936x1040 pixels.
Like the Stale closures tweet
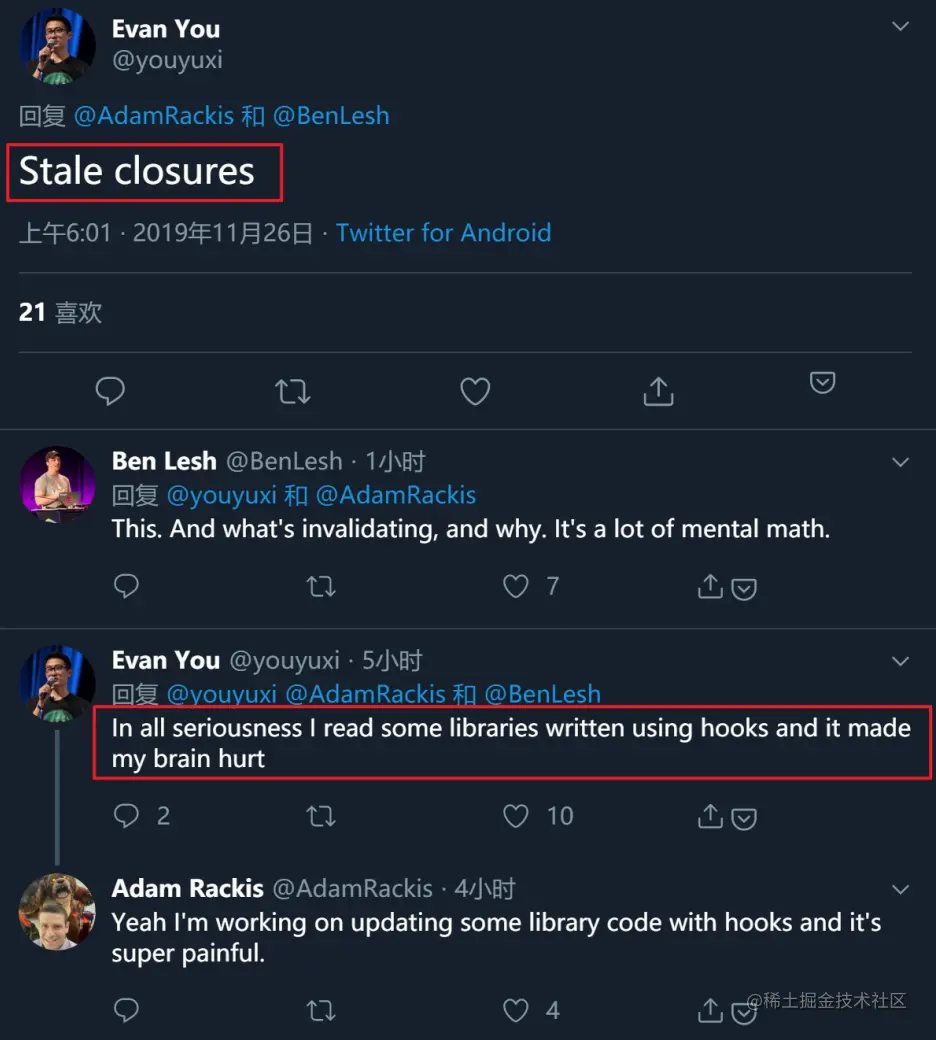point(475,392)
